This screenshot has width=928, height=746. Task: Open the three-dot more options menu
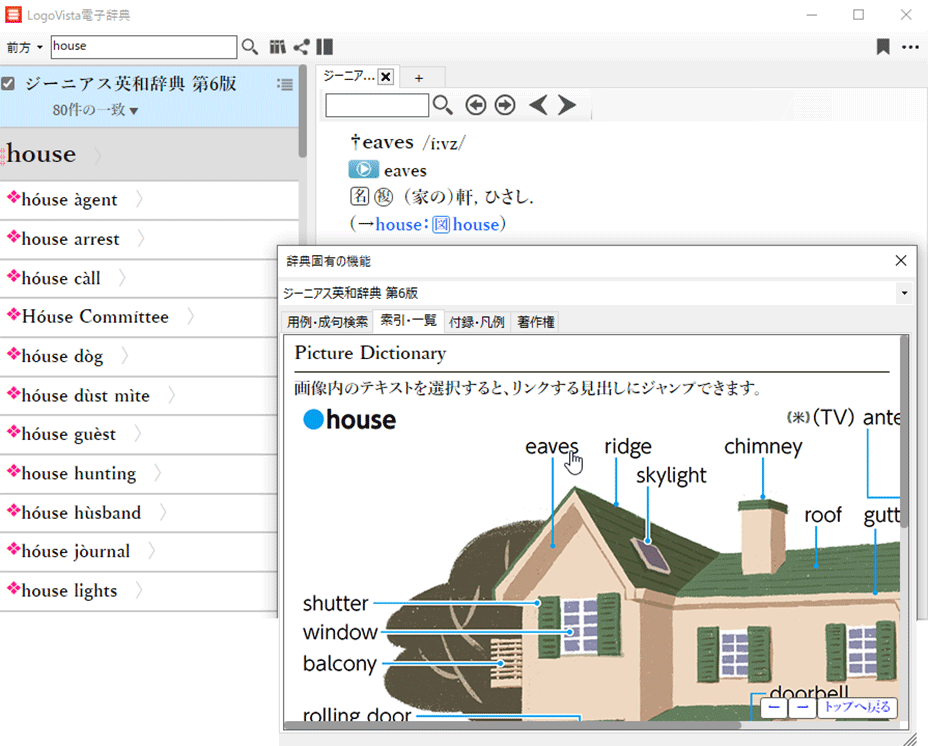tap(910, 47)
